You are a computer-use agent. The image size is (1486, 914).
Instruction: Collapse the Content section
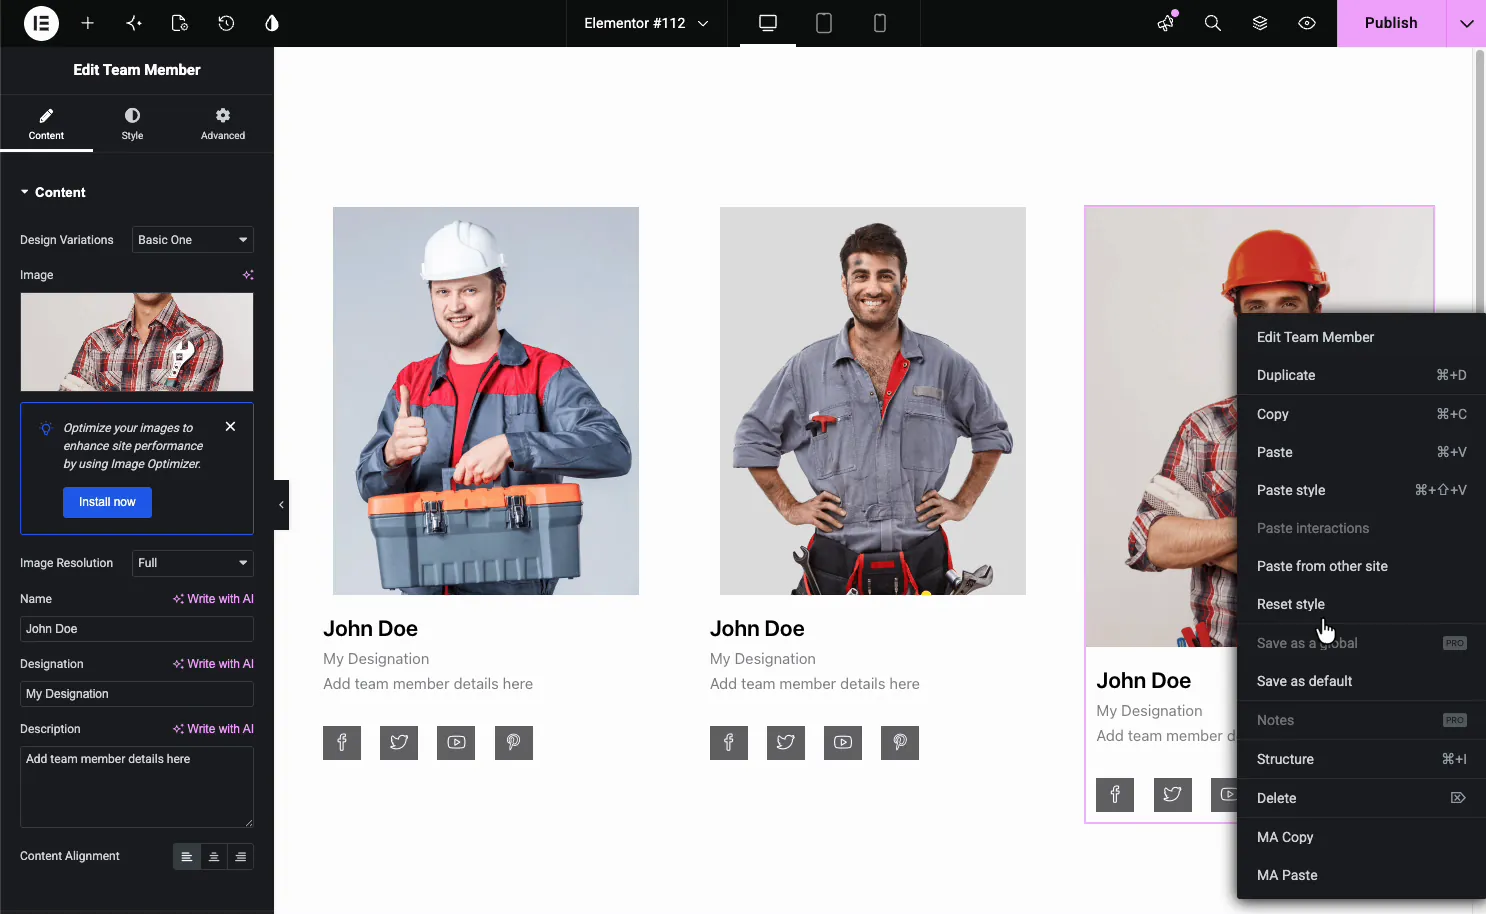click(53, 192)
